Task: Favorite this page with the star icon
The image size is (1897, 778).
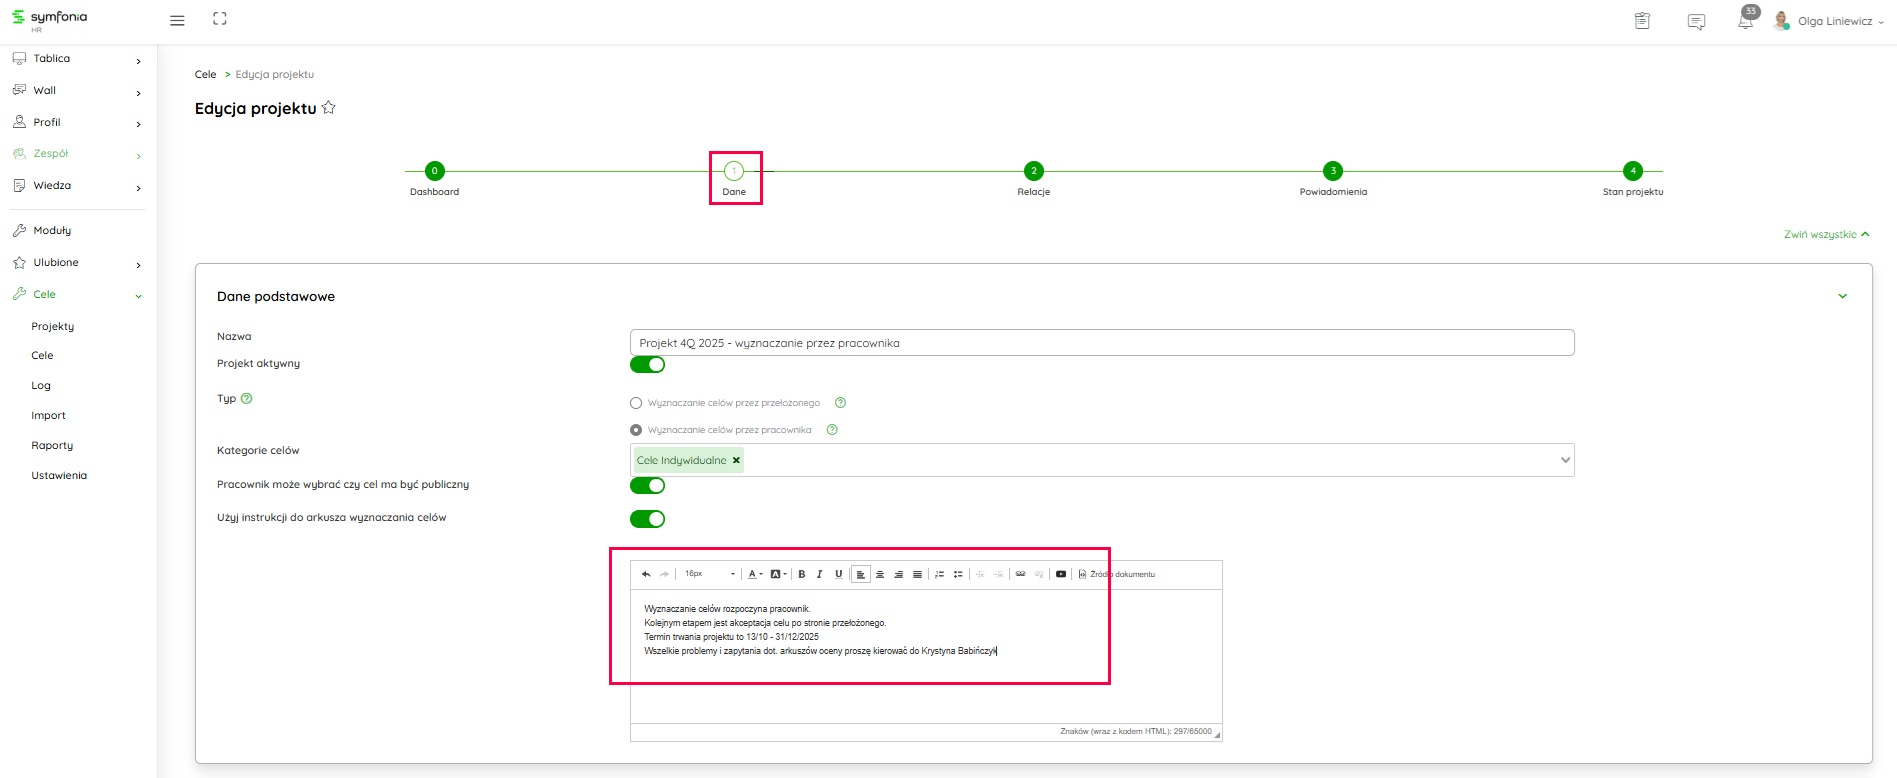Action: click(329, 108)
